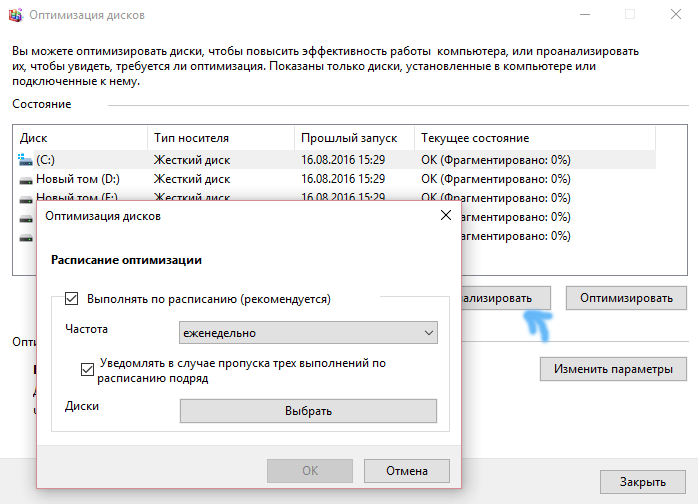
Task: Toggle the Уведомлять в случае пропуска checkbox
Action: click(87, 370)
